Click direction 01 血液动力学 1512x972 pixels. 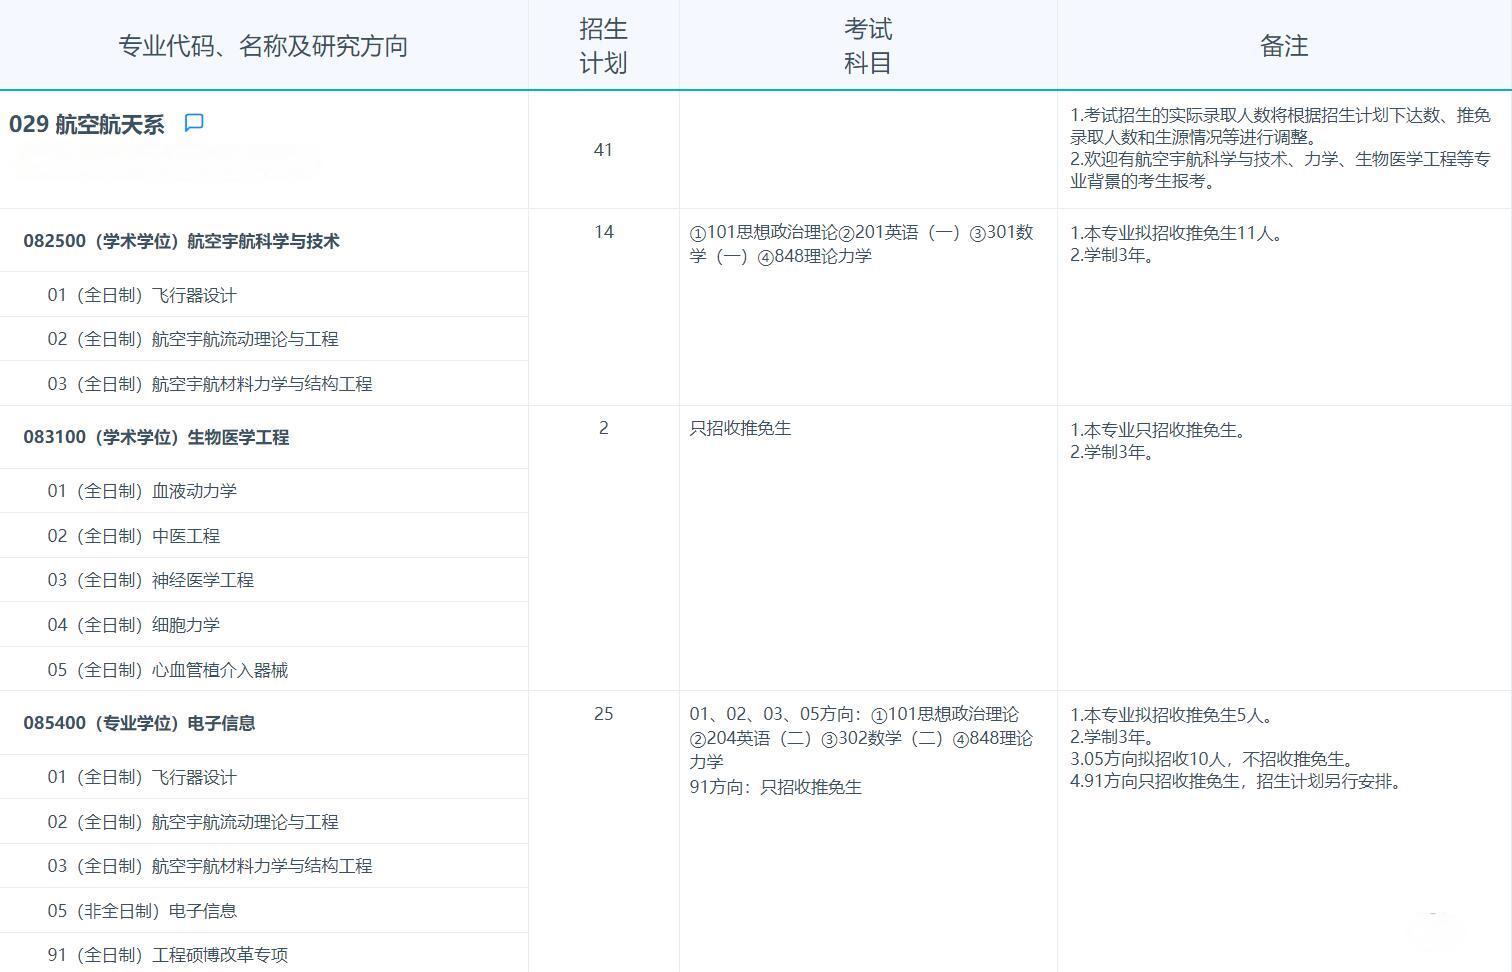click(143, 490)
